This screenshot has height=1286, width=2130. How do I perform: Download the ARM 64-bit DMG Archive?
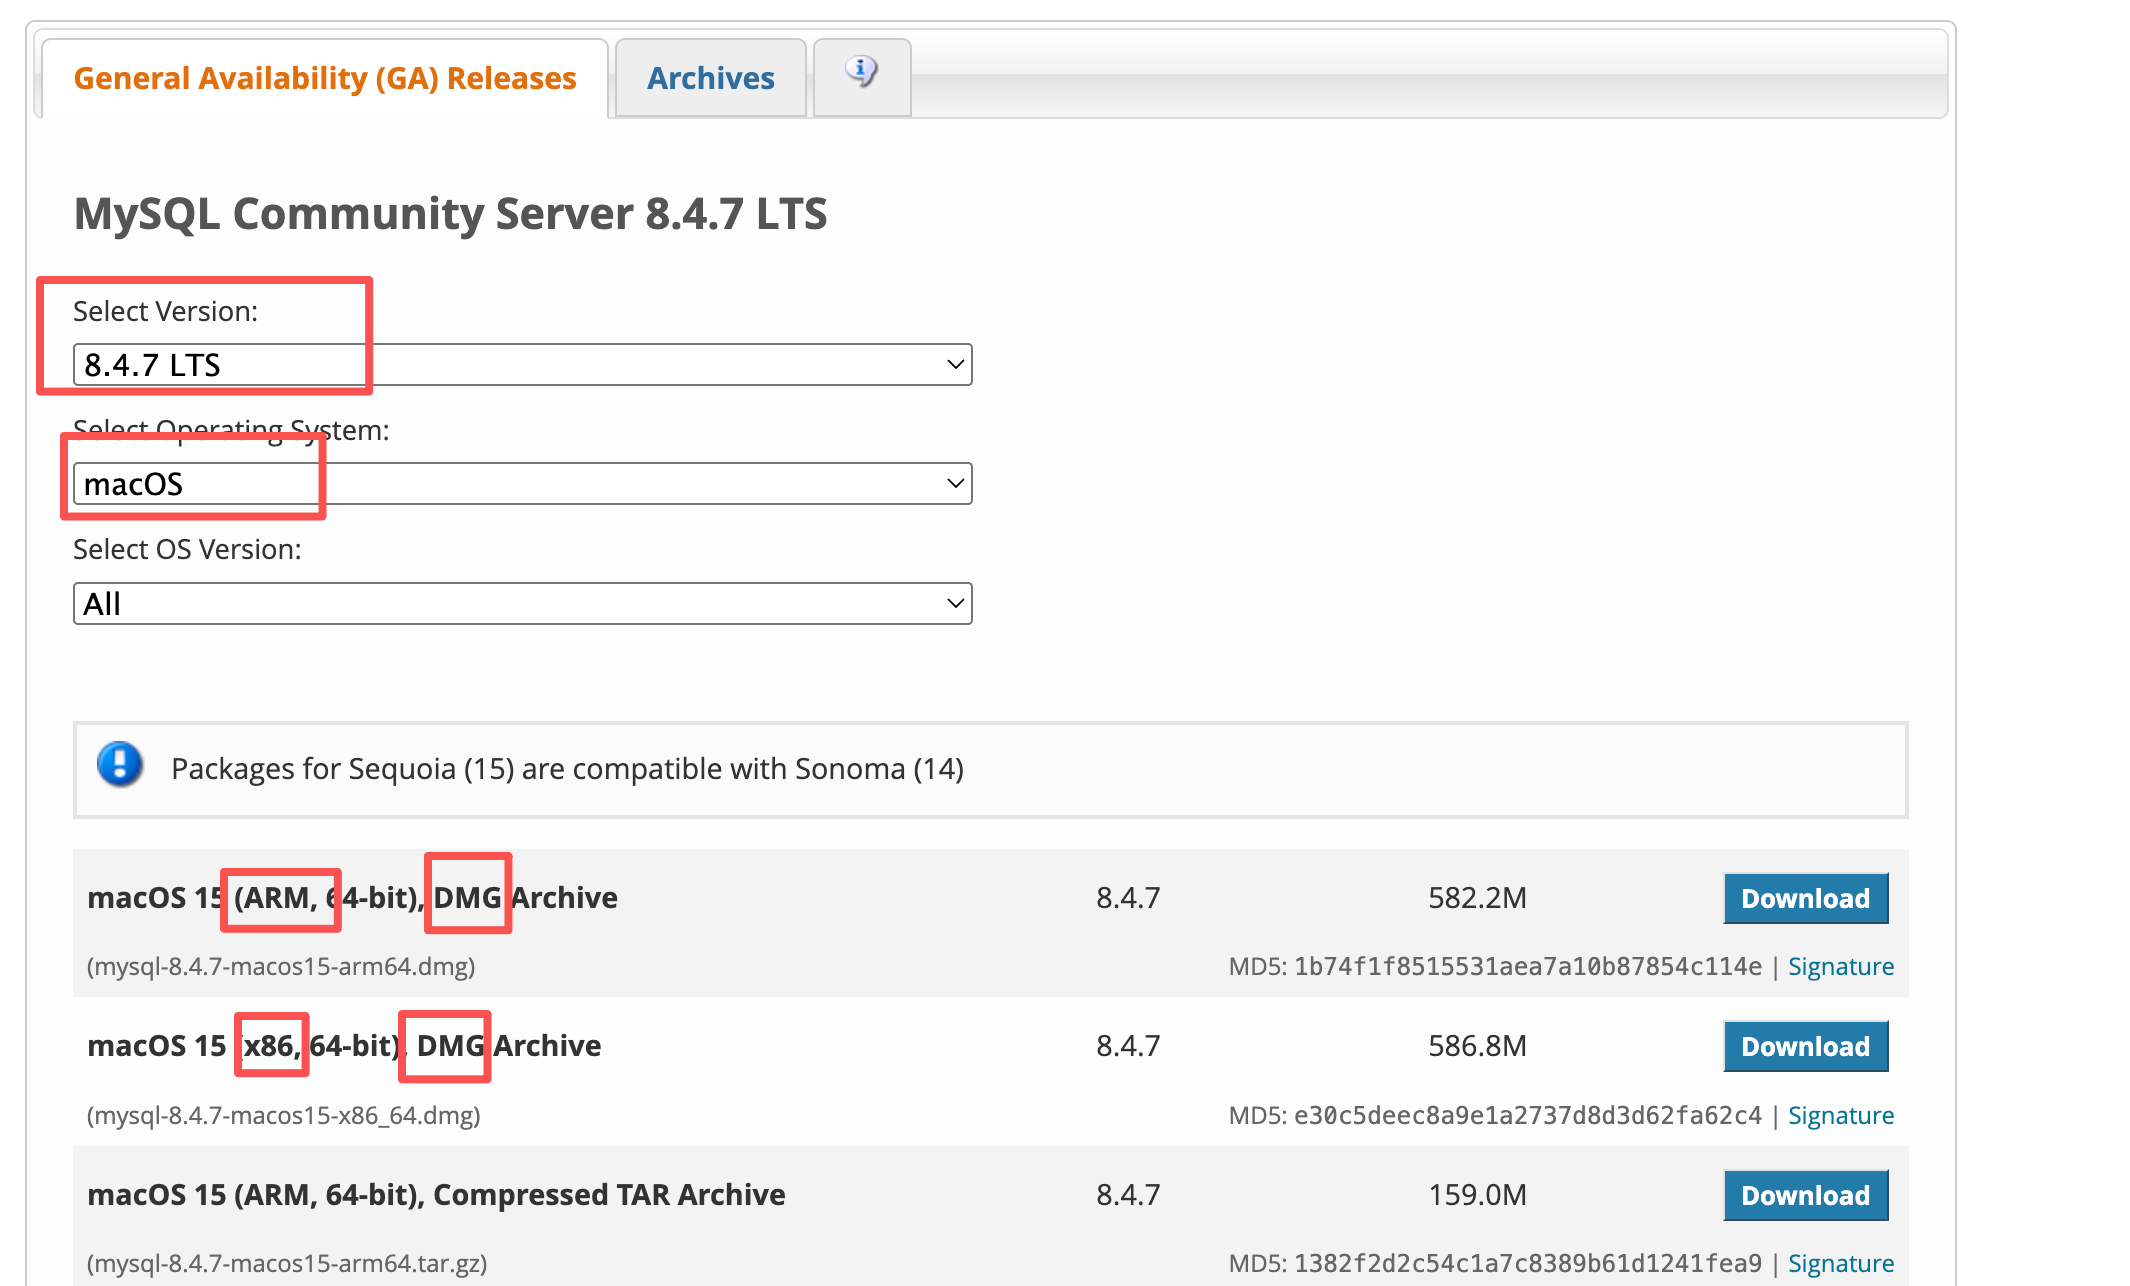pyautogui.click(x=1805, y=898)
